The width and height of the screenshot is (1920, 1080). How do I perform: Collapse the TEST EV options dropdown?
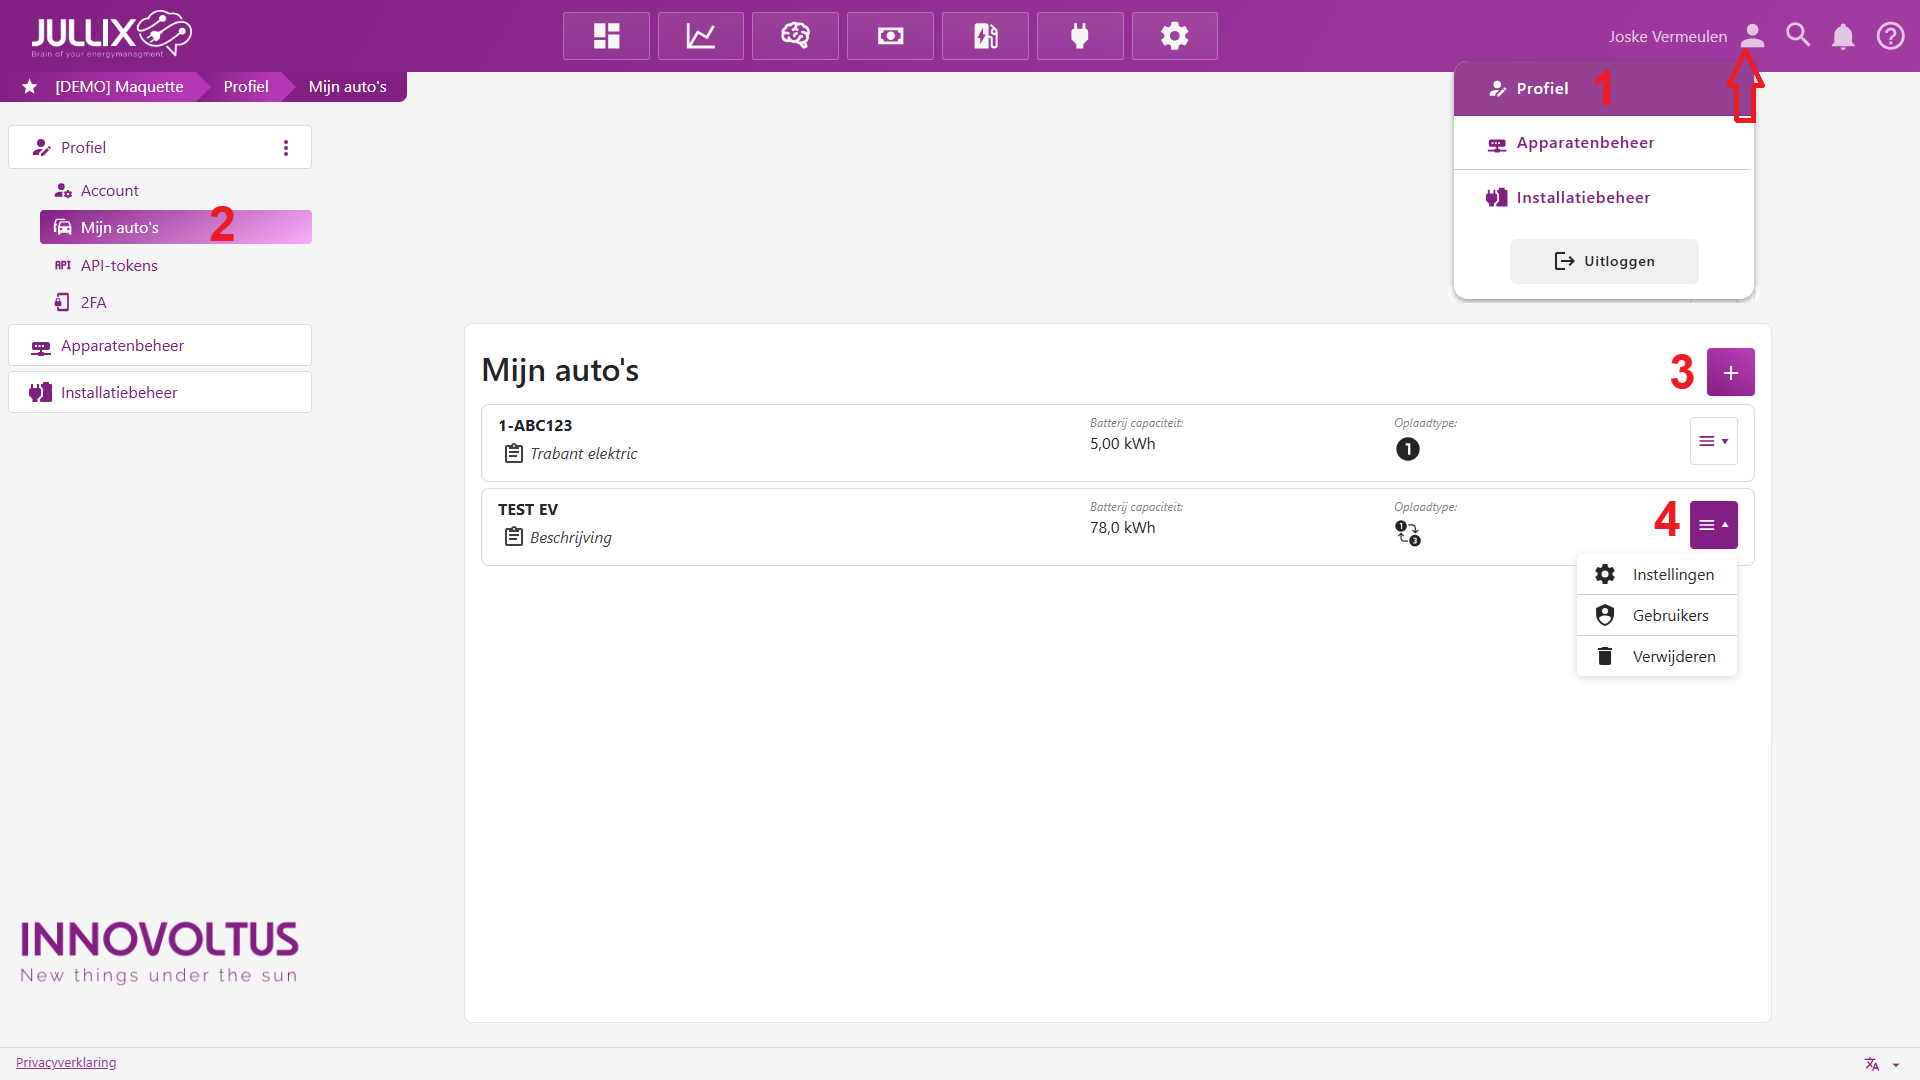[1713, 525]
